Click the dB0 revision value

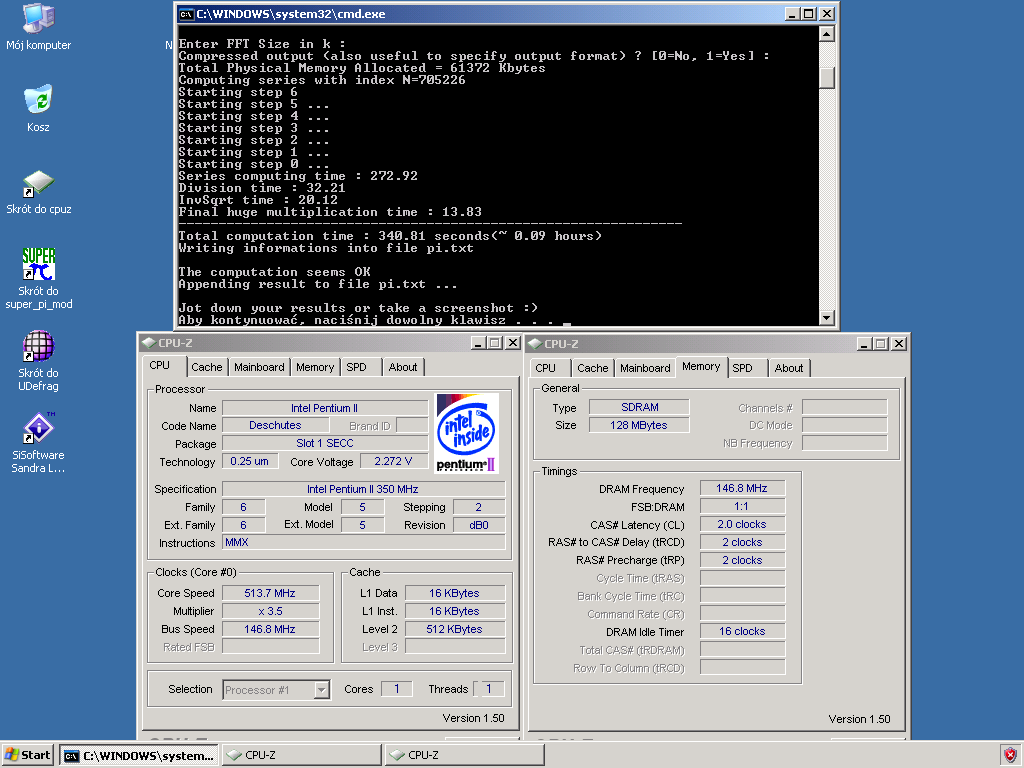(x=479, y=525)
